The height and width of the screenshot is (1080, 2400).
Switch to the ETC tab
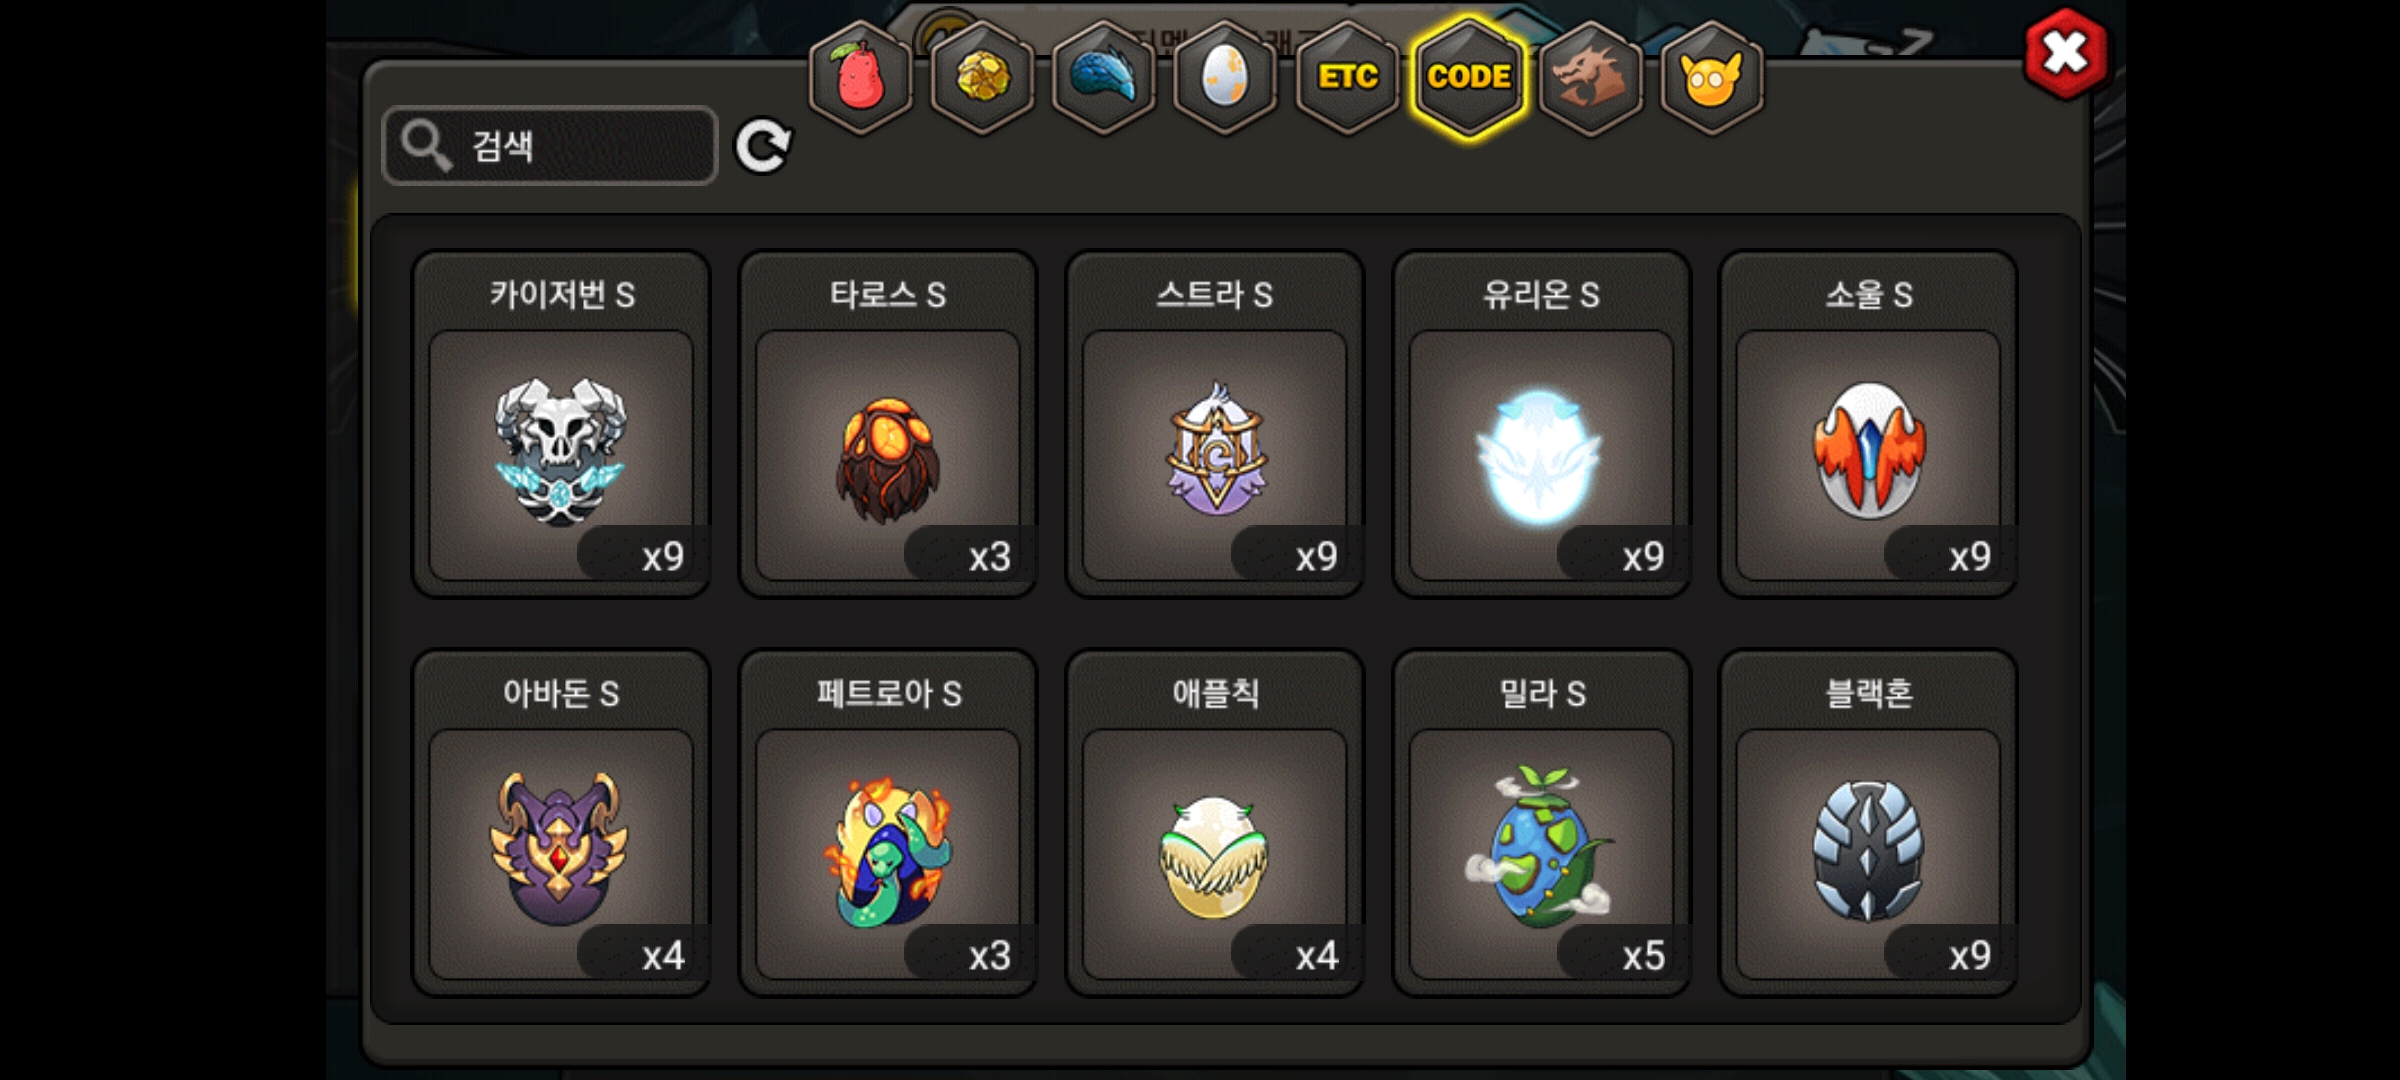(1348, 76)
